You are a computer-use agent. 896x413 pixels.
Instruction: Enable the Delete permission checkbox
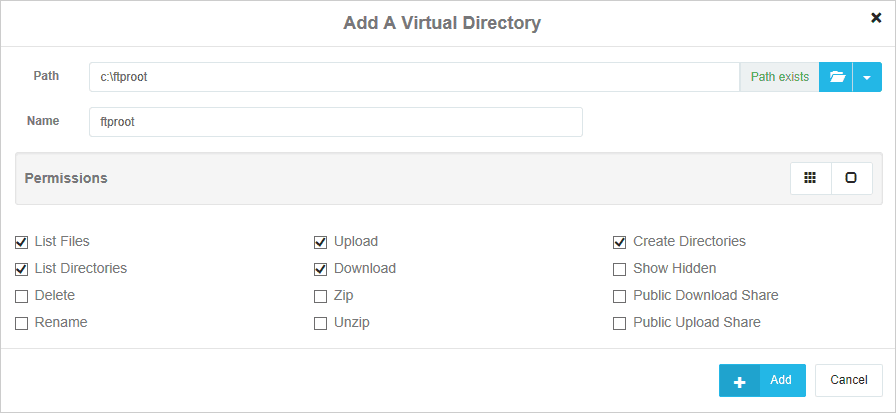(22, 296)
